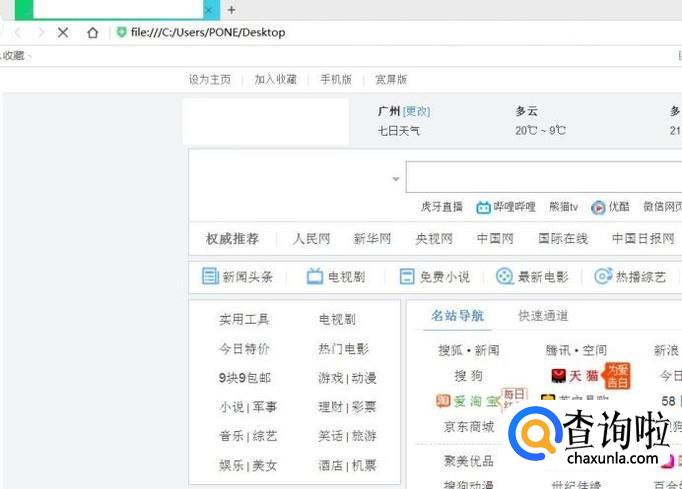Click the 天猫 logo icon
Image resolution: width=682 pixels, height=489 pixels.
pyautogui.click(x=558, y=375)
